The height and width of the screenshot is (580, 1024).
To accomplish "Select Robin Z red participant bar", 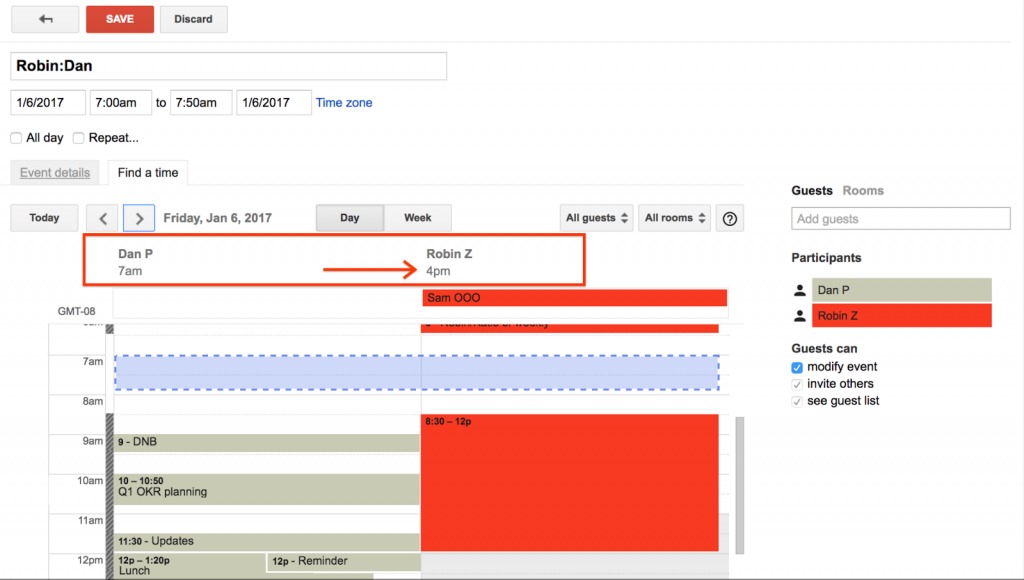I will tap(901, 315).
